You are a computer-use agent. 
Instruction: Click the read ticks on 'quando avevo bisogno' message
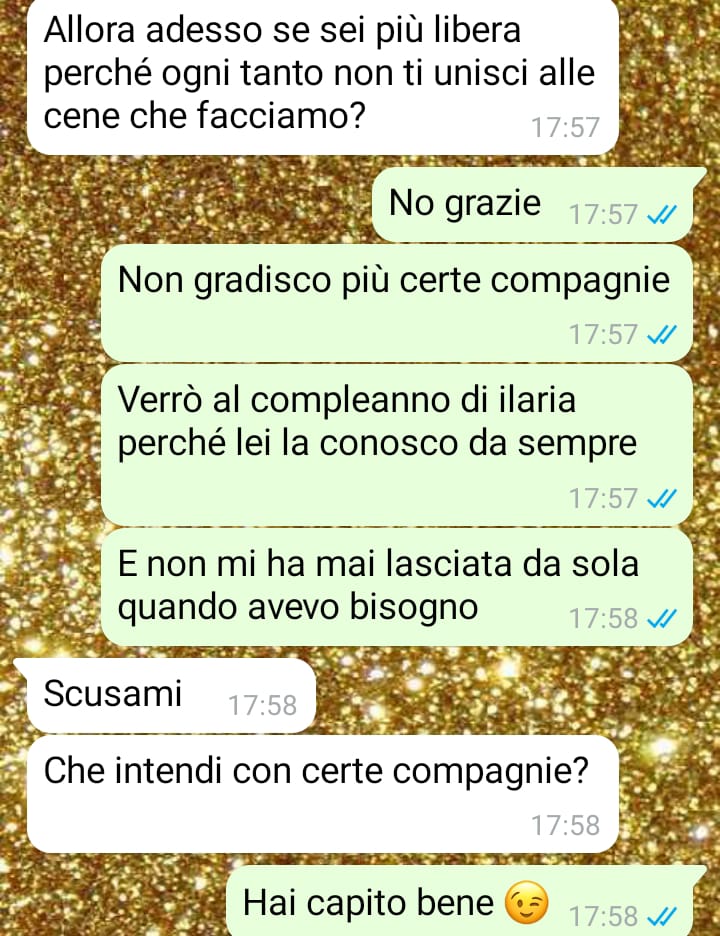tap(662, 618)
